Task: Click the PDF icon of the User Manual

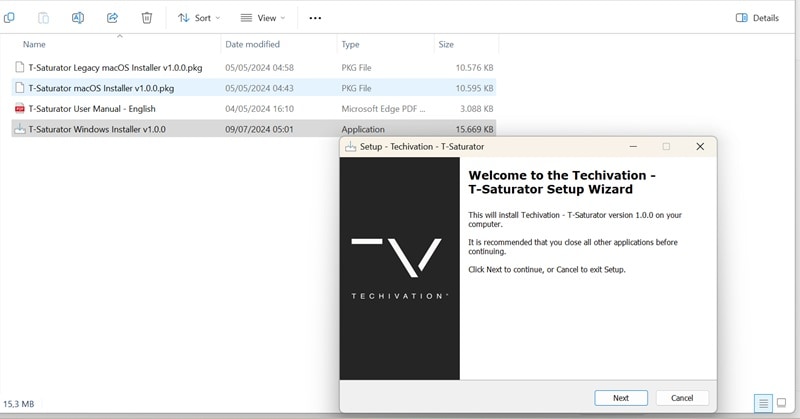Action: coord(19,108)
